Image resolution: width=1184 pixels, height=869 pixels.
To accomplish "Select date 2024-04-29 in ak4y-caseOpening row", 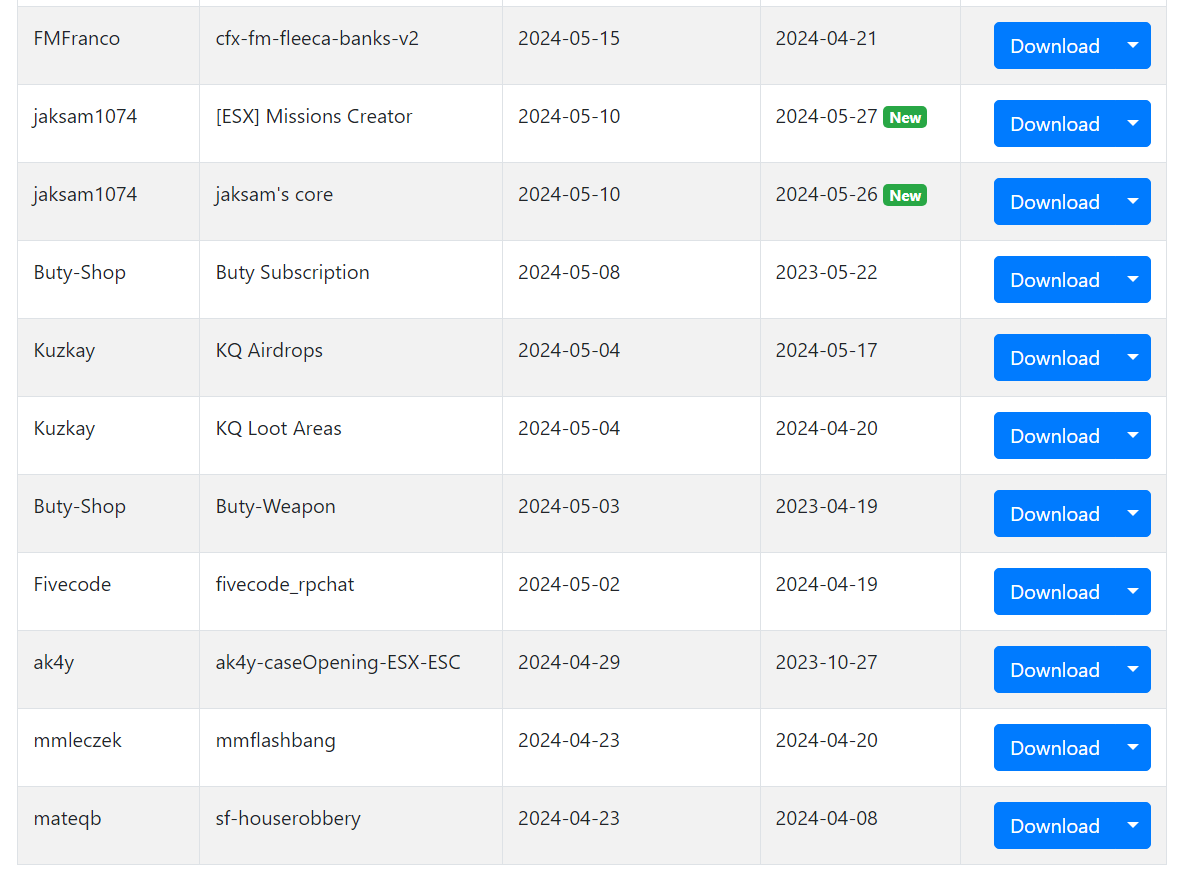I will [x=569, y=663].
